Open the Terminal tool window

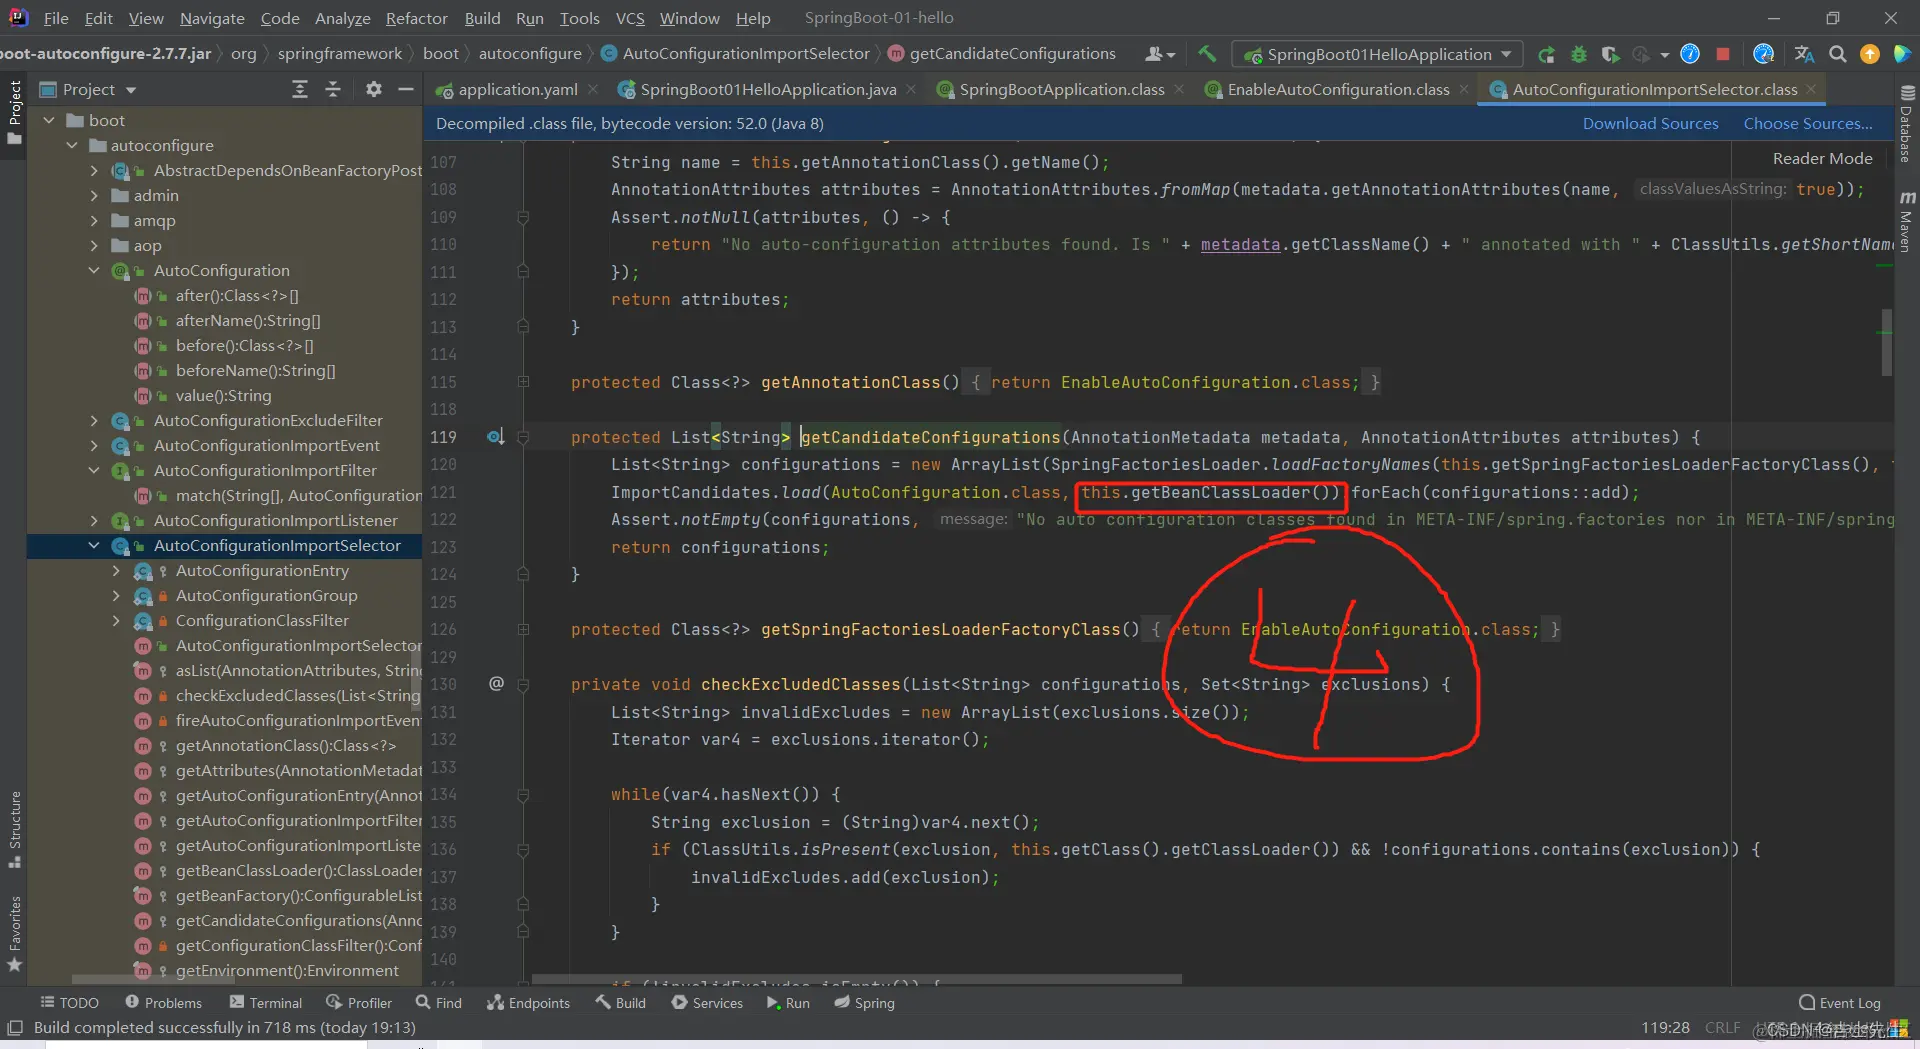tap(266, 1003)
